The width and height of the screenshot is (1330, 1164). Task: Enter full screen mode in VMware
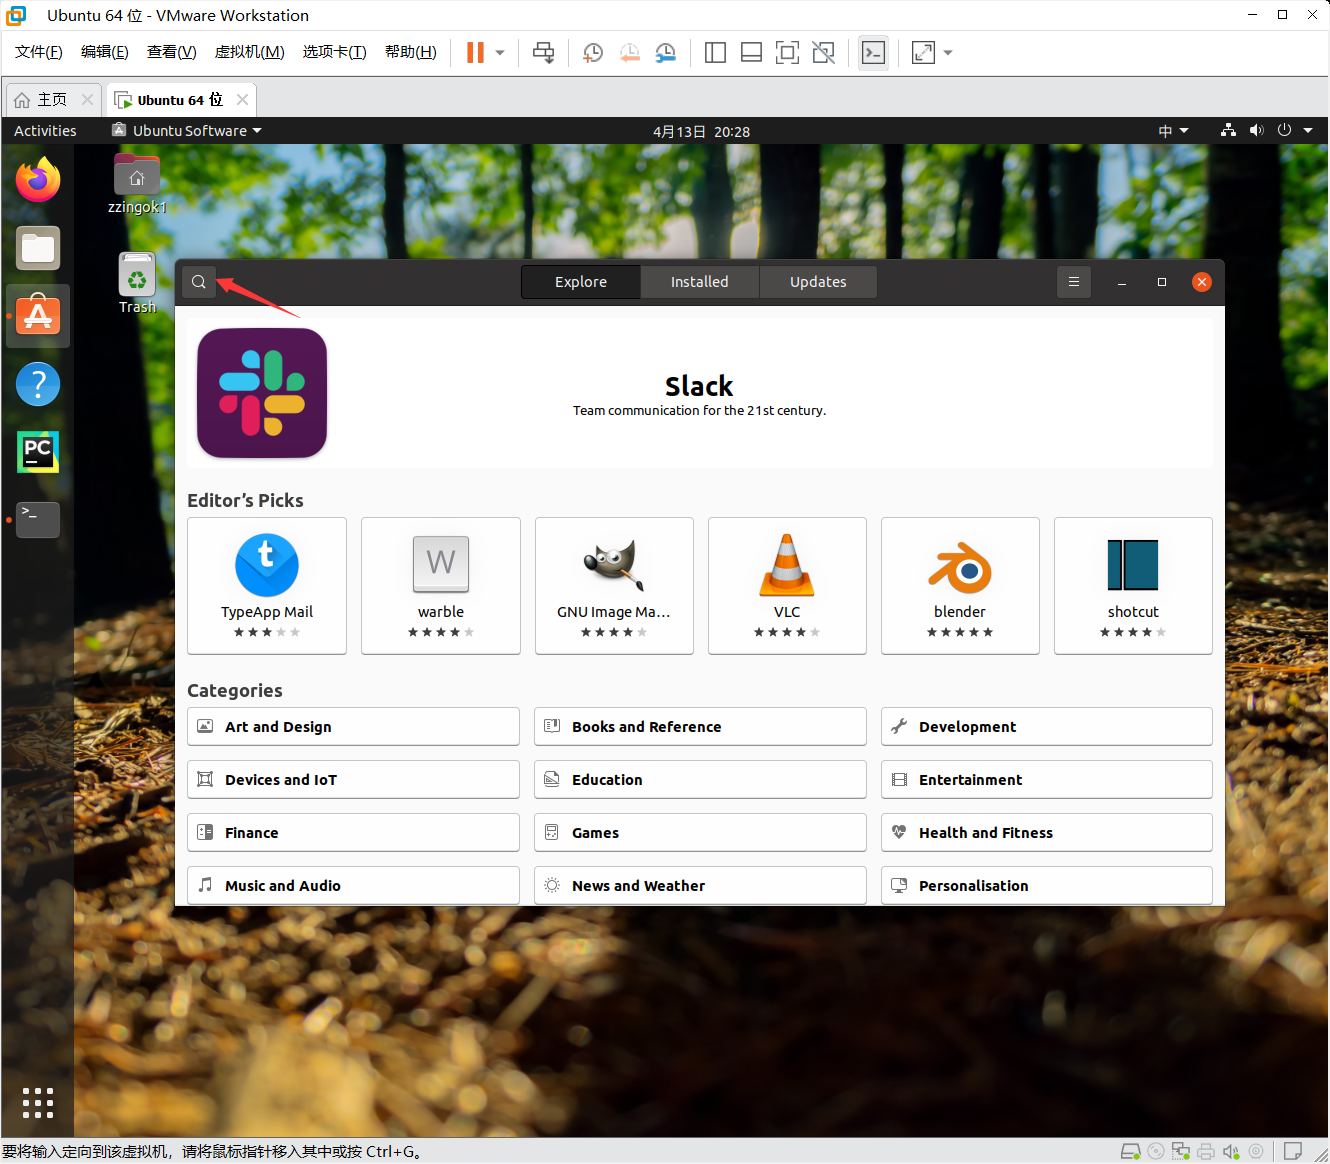[x=787, y=52]
